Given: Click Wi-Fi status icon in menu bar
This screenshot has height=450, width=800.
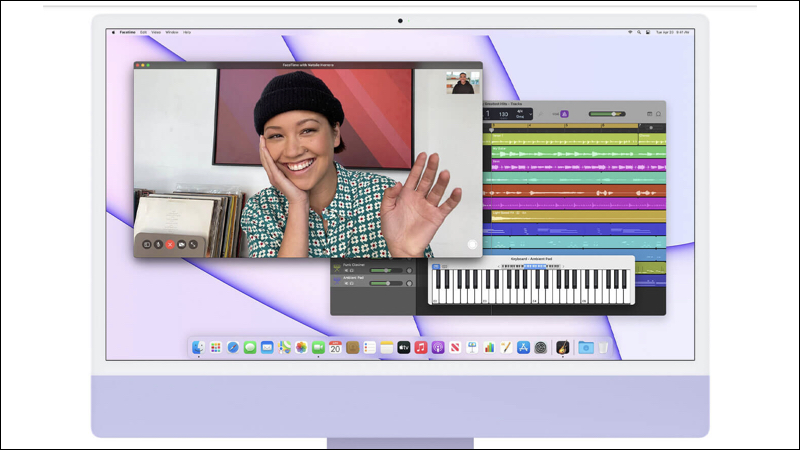Looking at the screenshot, I should click(x=630, y=32).
